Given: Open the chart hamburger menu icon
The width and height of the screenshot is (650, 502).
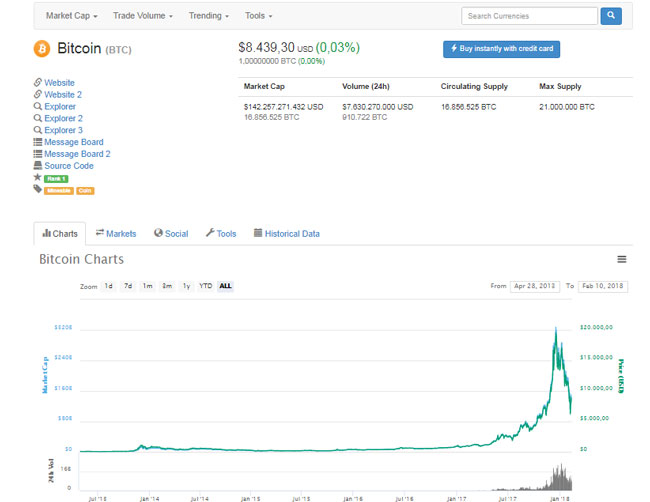Looking at the screenshot, I should coord(621,259).
